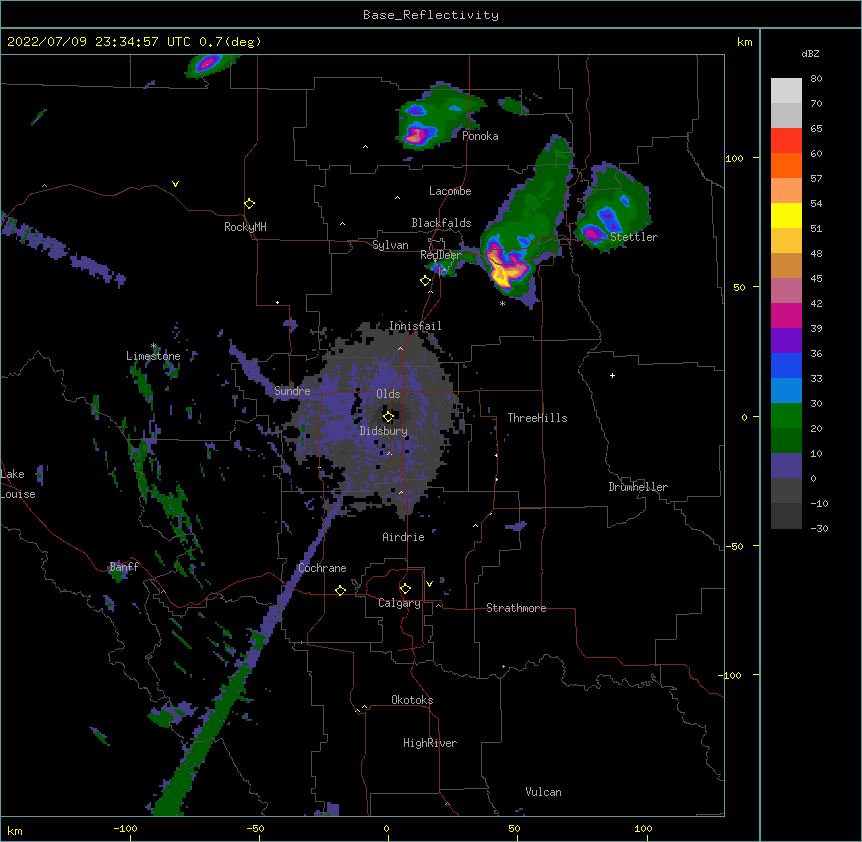This screenshot has height=842, width=862.
Task: Click the yellow diamond marker below RedDeer
Action: (x=425, y=281)
